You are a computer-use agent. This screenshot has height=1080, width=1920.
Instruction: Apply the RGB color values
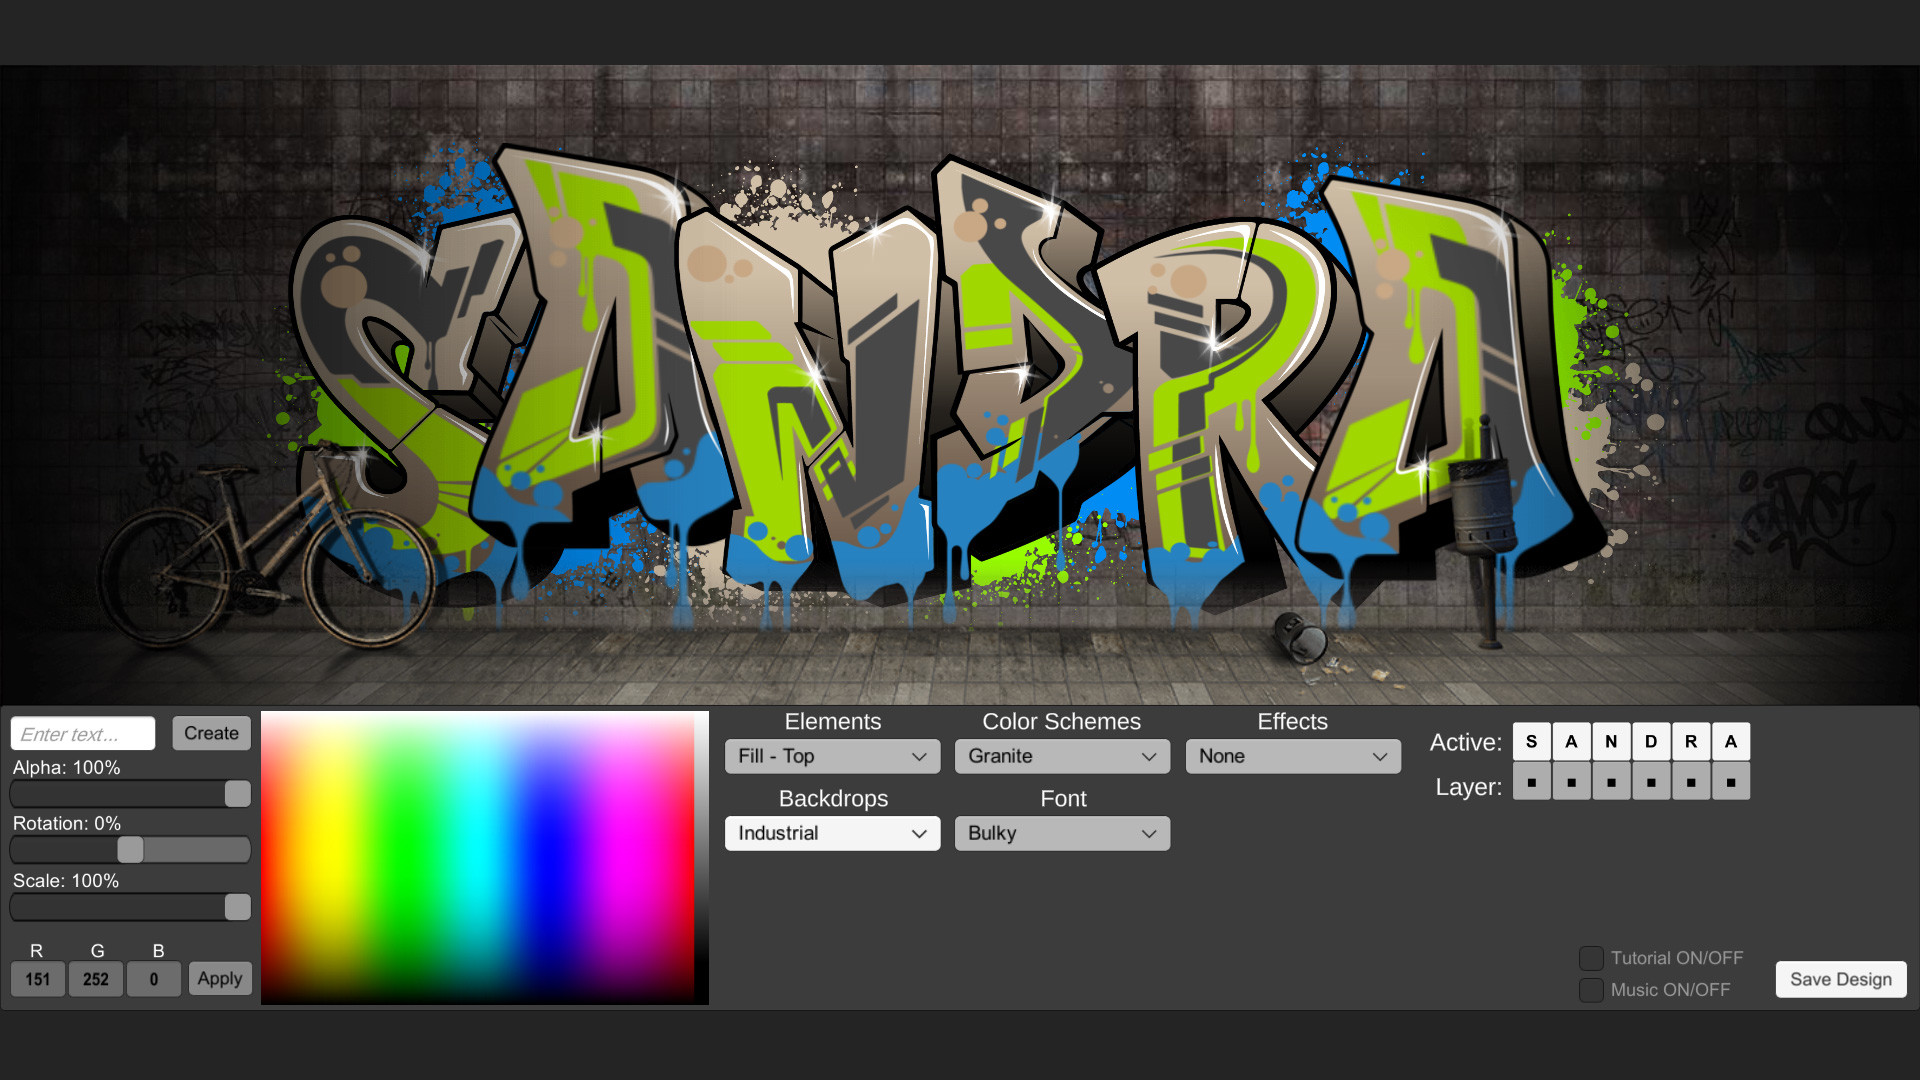point(219,978)
